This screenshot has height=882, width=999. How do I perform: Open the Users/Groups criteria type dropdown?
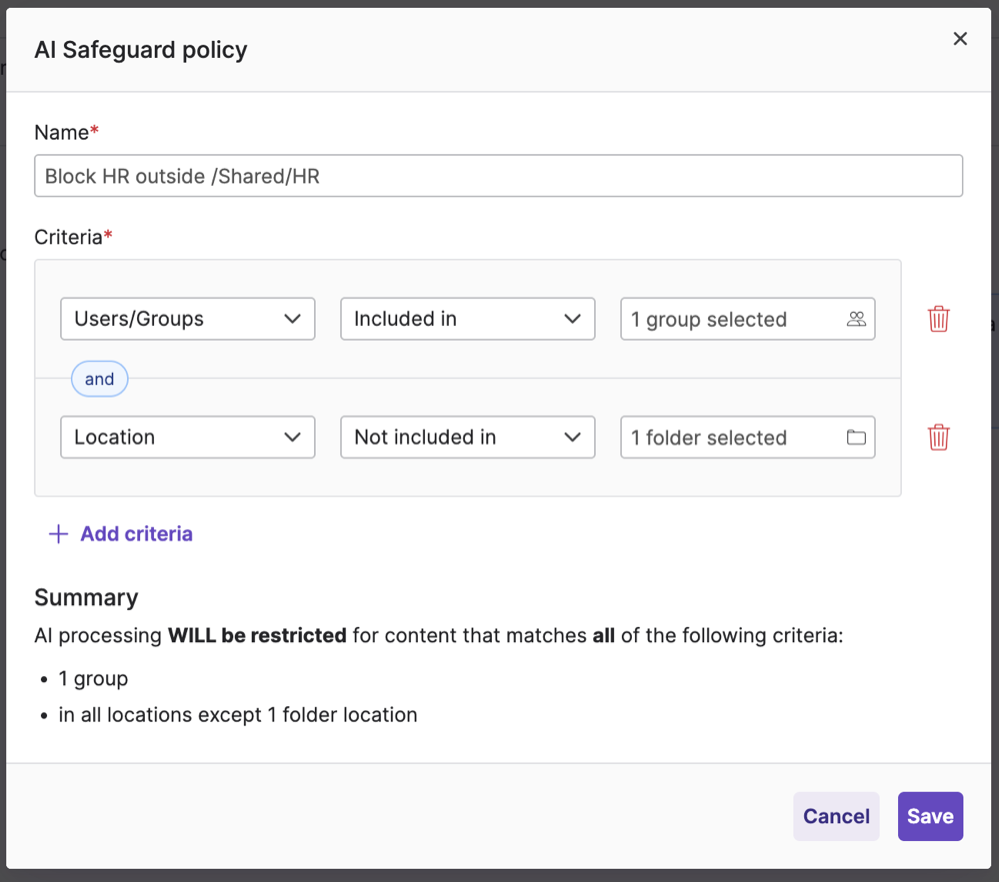[x=187, y=319]
